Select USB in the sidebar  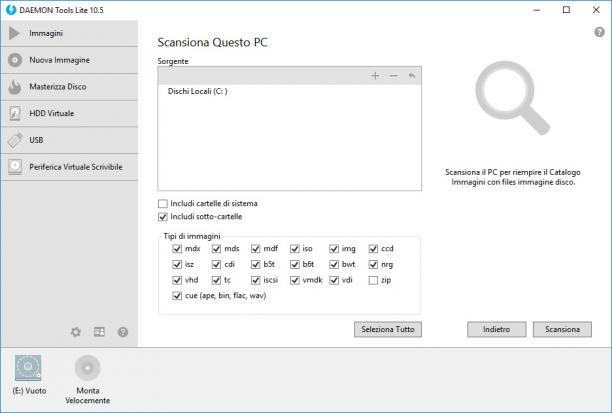tap(69, 140)
